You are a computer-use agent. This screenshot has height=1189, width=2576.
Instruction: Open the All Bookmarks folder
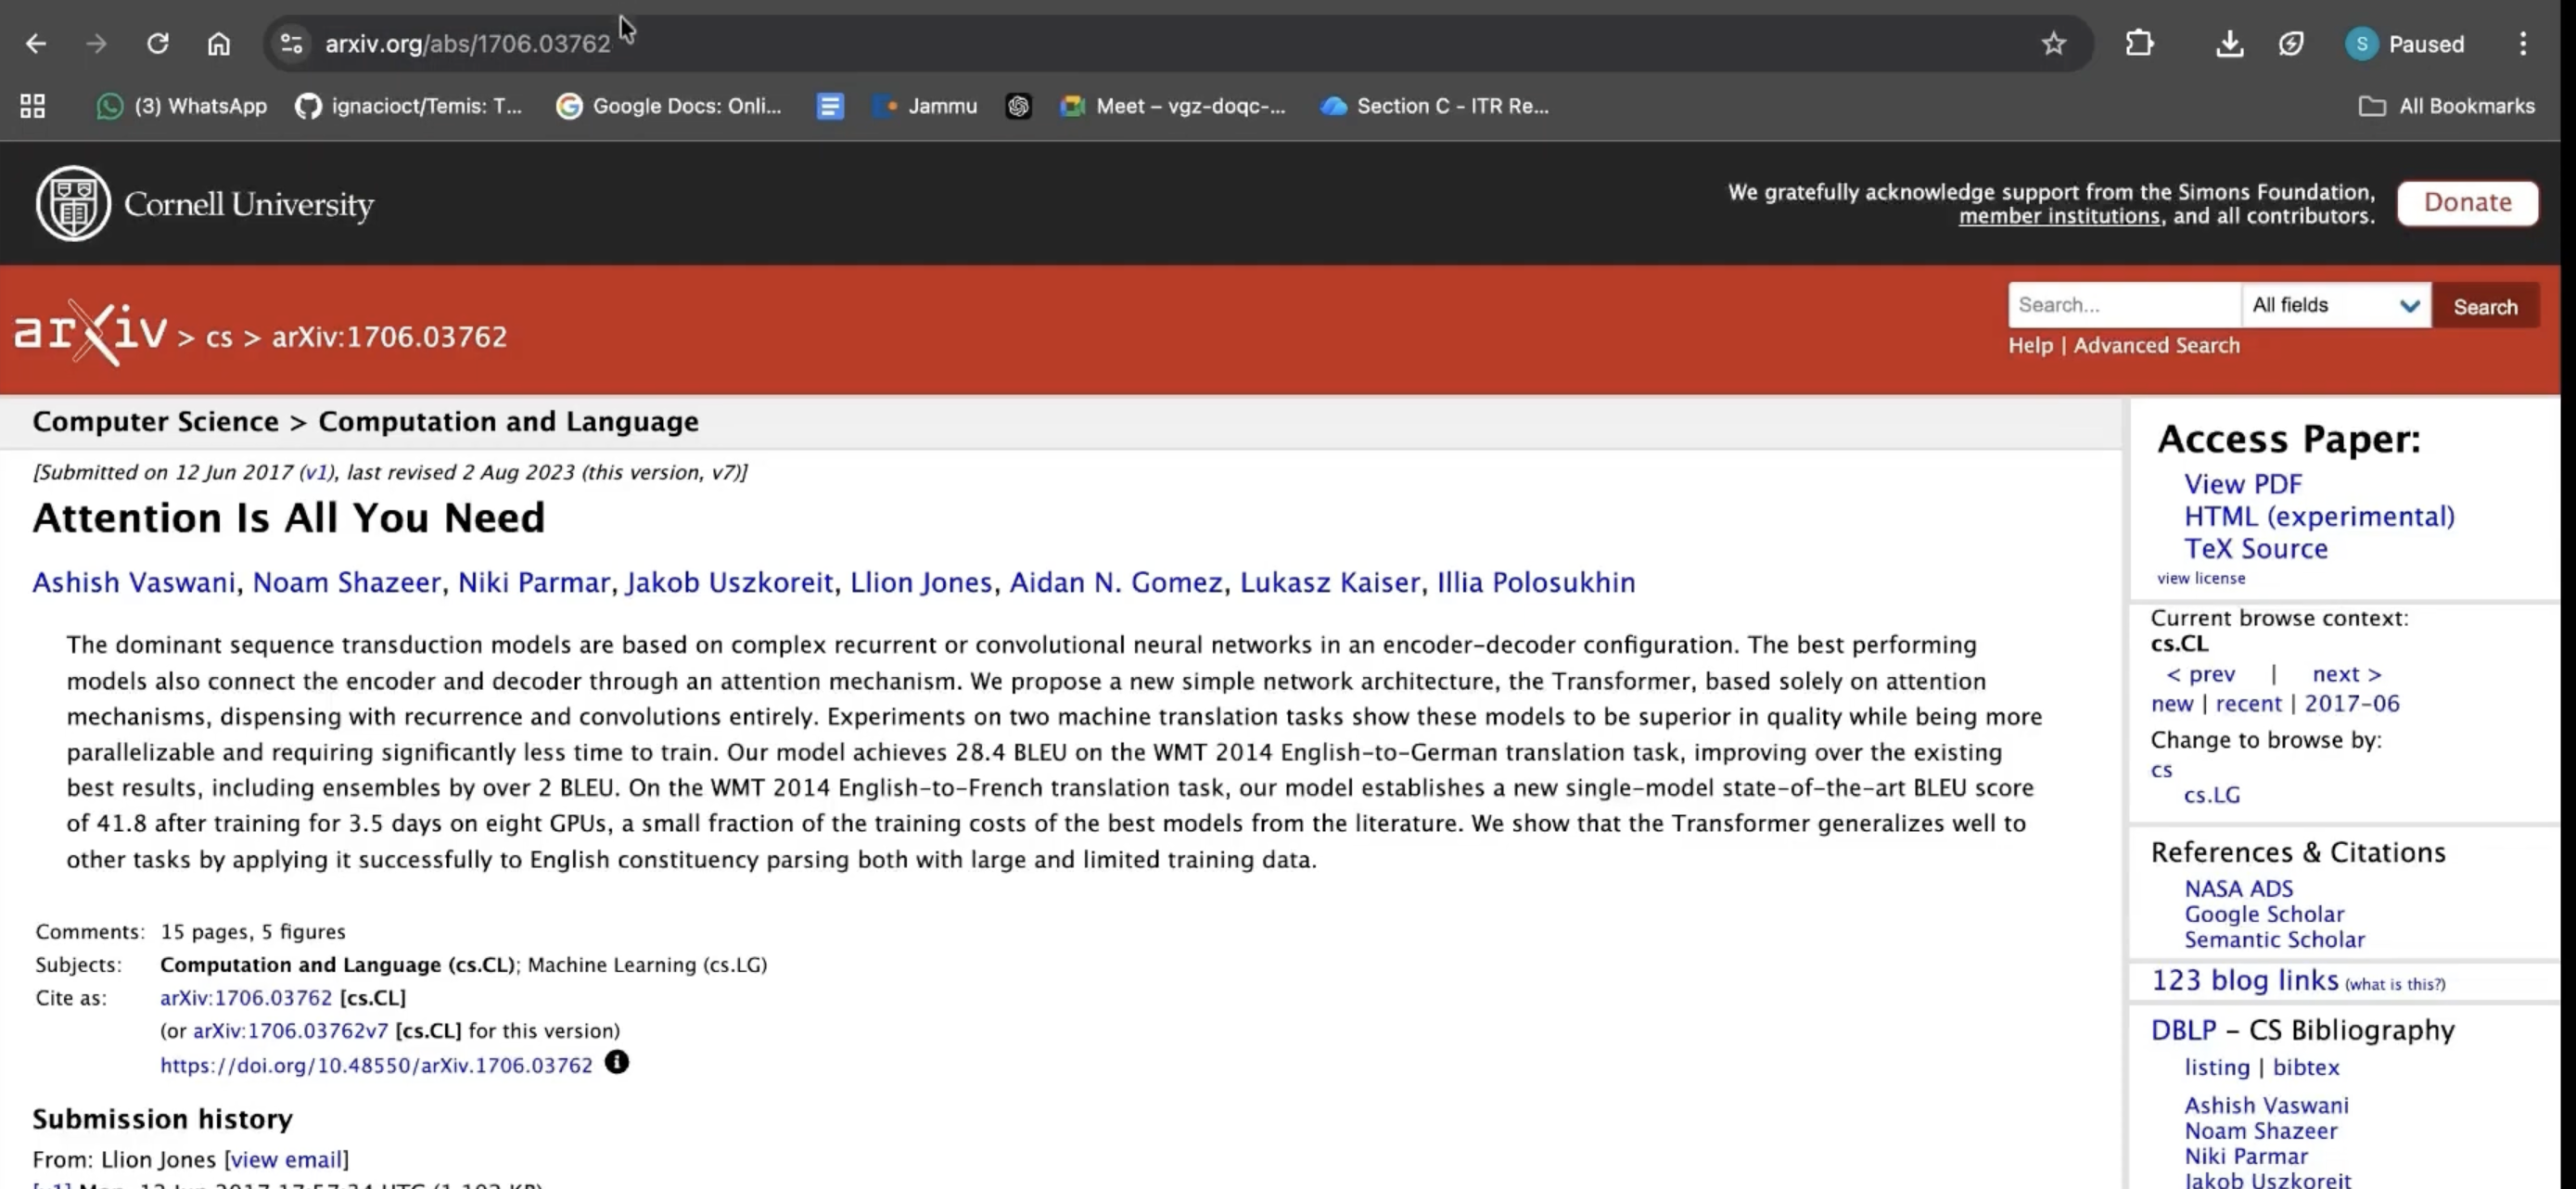point(2446,106)
